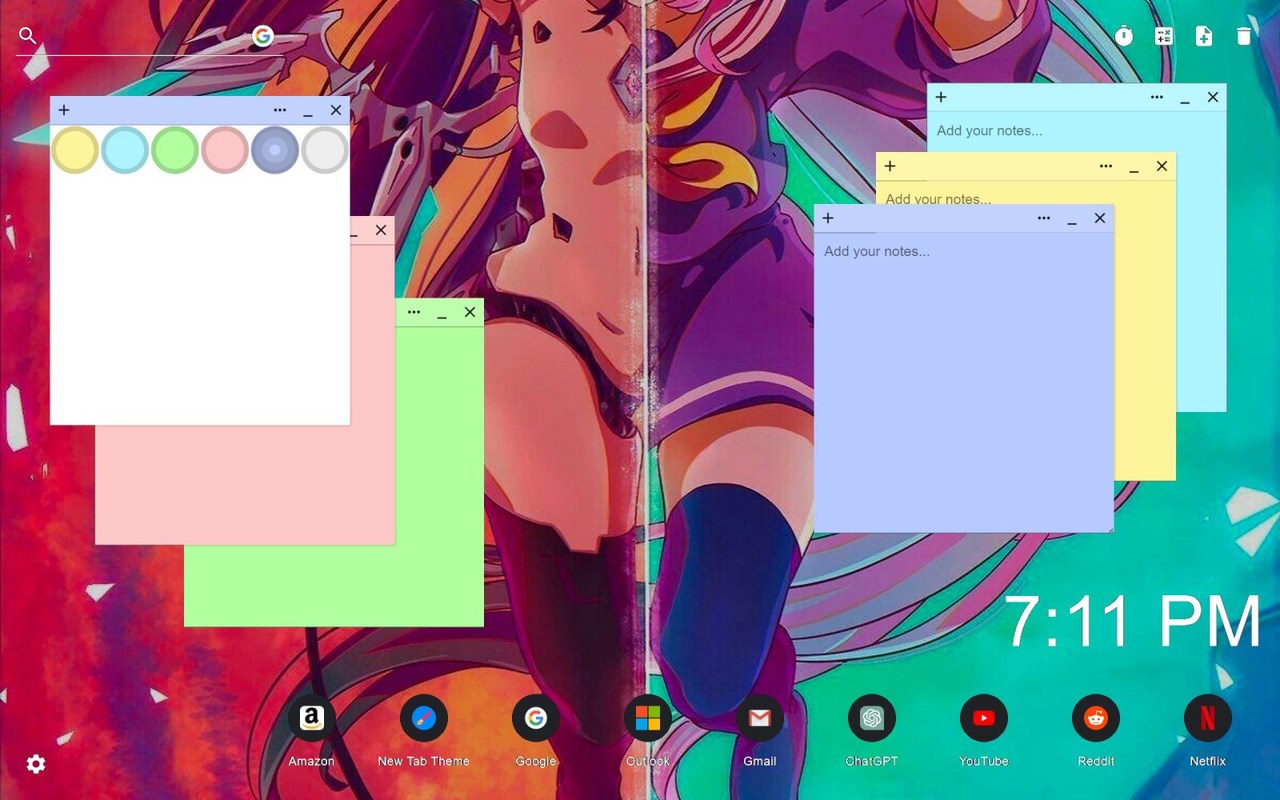
Task: Click the 7:11 PM clock
Action: (x=1132, y=622)
